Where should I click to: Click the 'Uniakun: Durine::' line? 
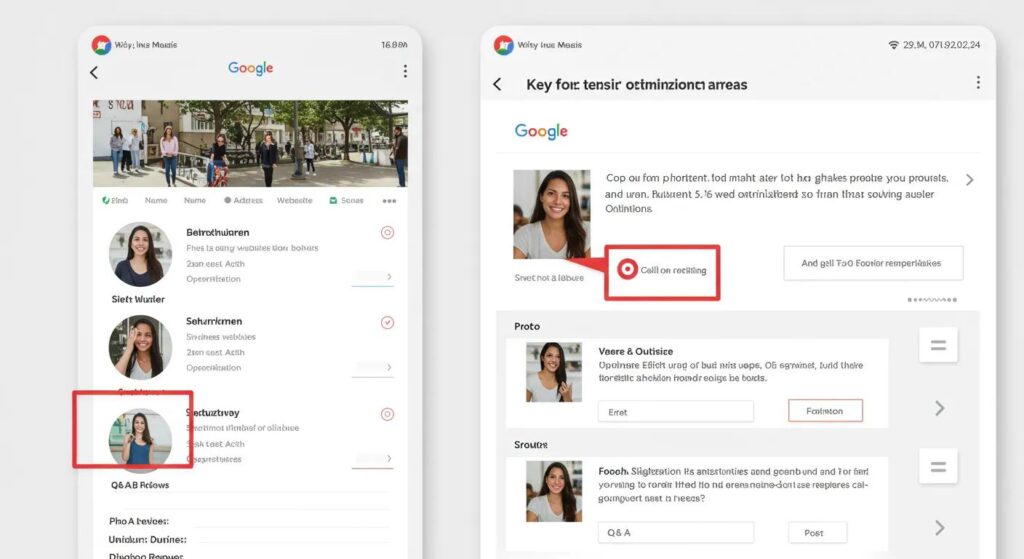(x=148, y=539)
